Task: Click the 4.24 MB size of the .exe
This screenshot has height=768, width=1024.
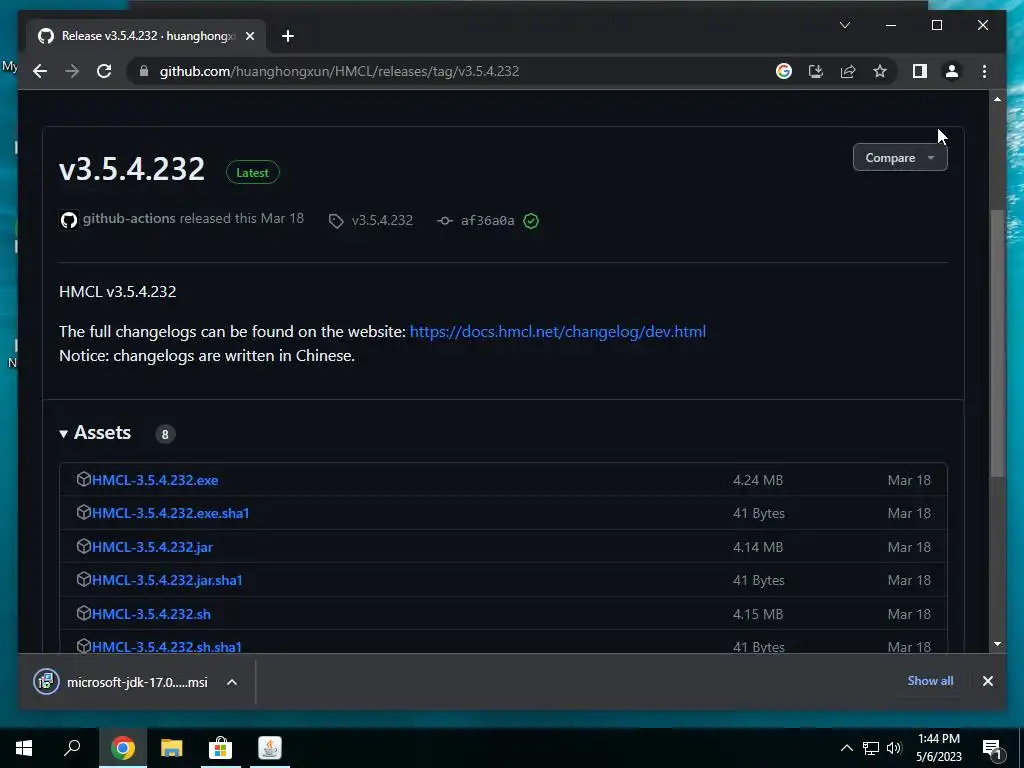Action: [758, 480]
